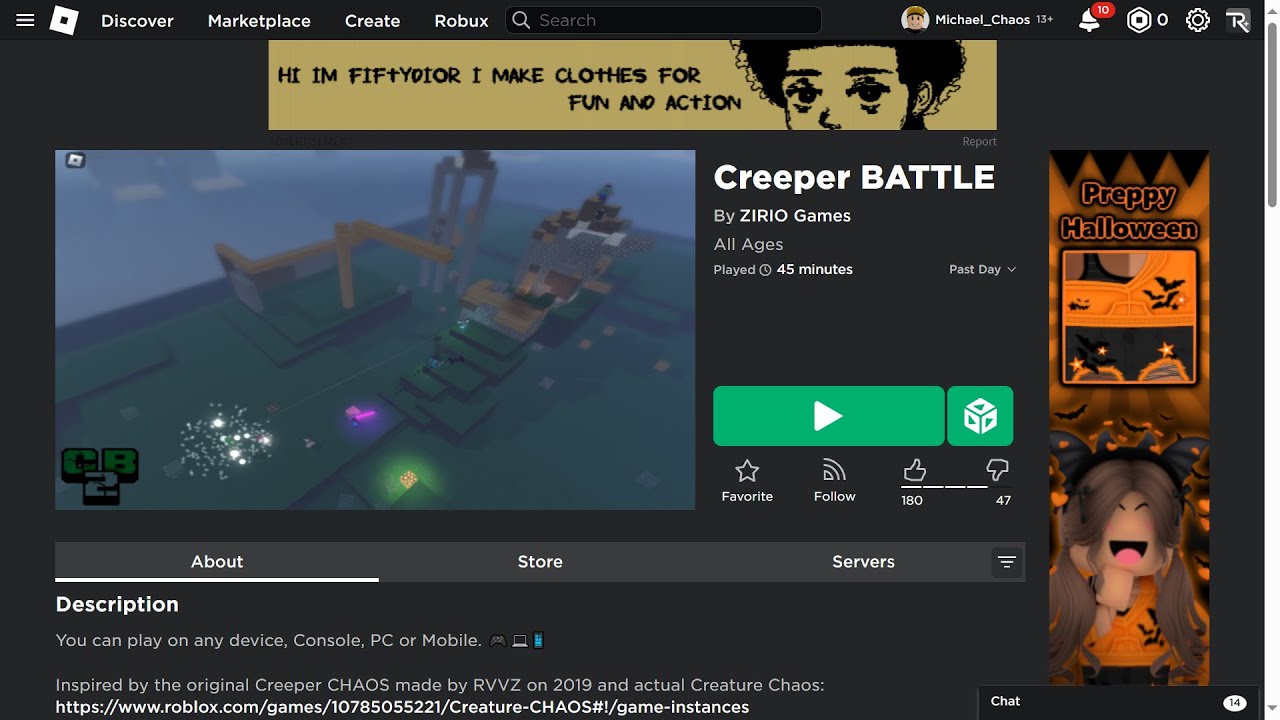Viewport: 1280px width, 720px height.
Task: Open the Robux balance icon
Action: tap(1139, 20)
